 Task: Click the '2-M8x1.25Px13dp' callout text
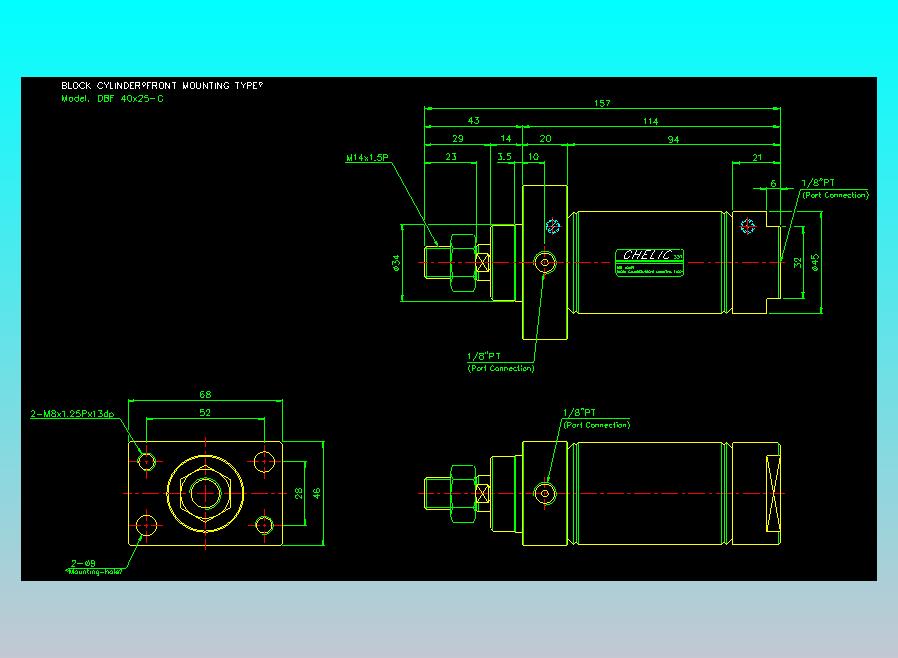click(x=72, y=413)
